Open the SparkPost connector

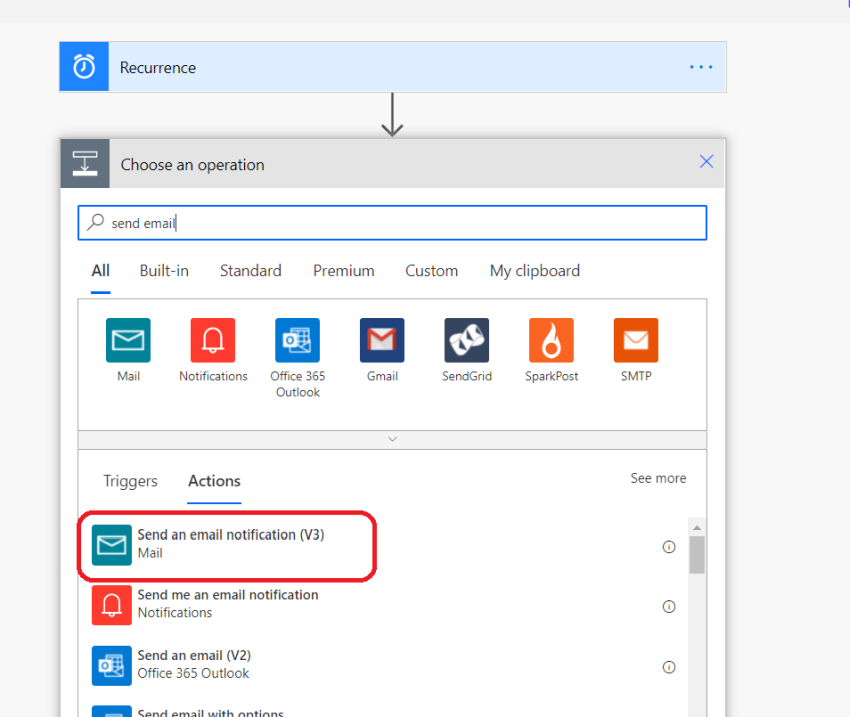click(551, 339)
